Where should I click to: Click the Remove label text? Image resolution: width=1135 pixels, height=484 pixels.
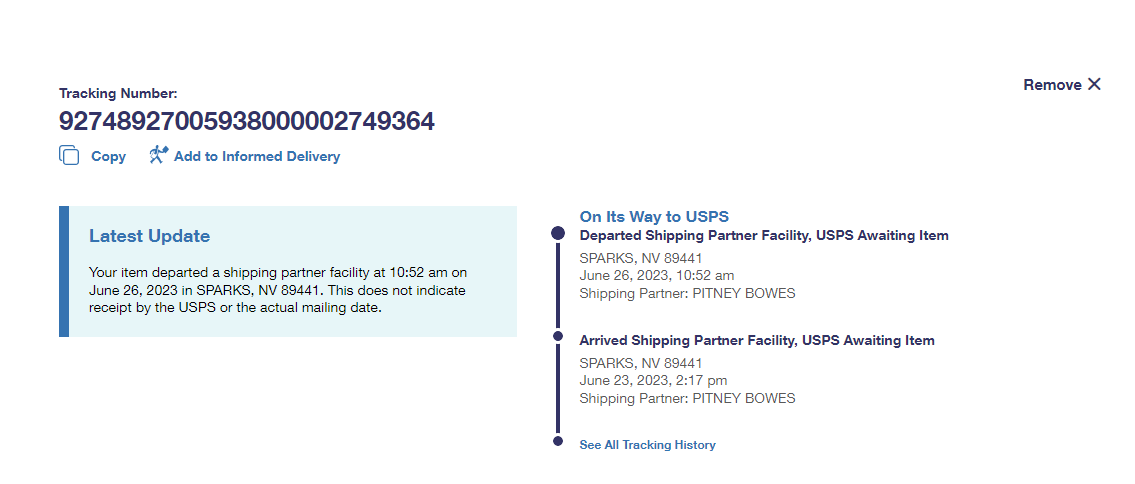click(x=1052, y=85)
